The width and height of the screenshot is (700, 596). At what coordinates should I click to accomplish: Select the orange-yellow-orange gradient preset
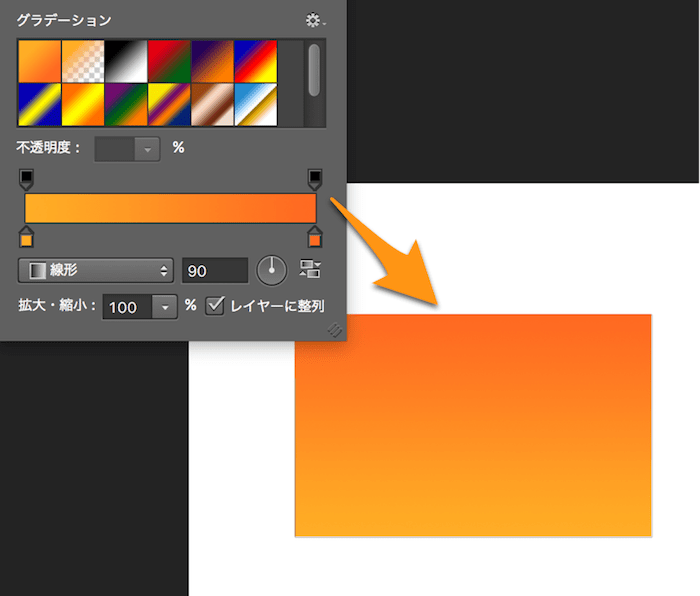point(83,104)
